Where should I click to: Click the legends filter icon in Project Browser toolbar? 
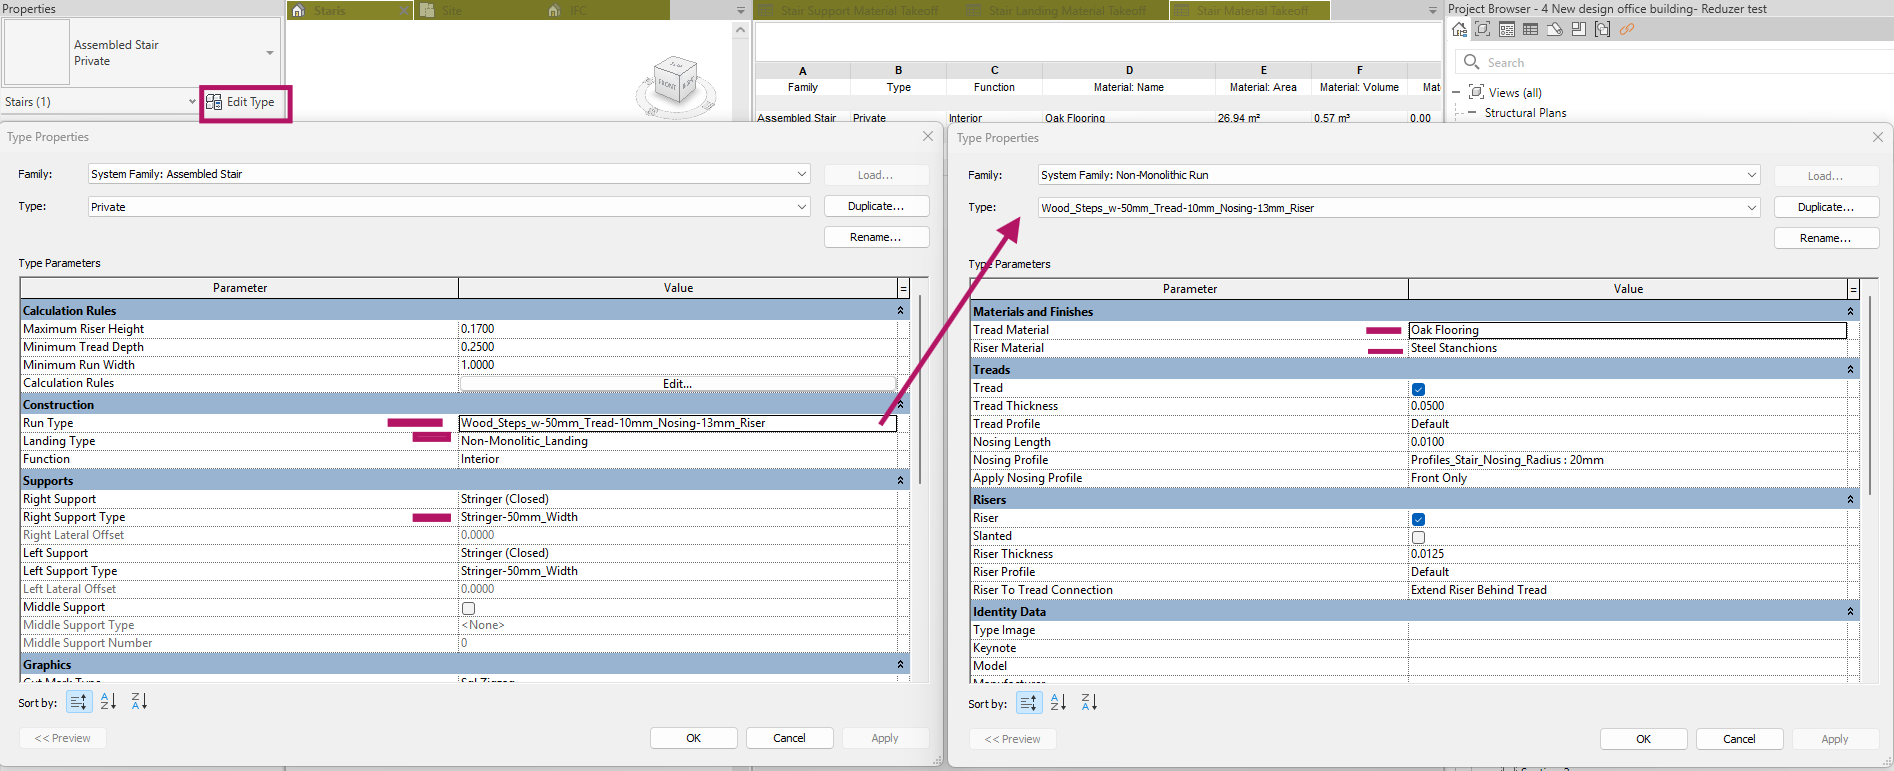(x=1507, y=29)
